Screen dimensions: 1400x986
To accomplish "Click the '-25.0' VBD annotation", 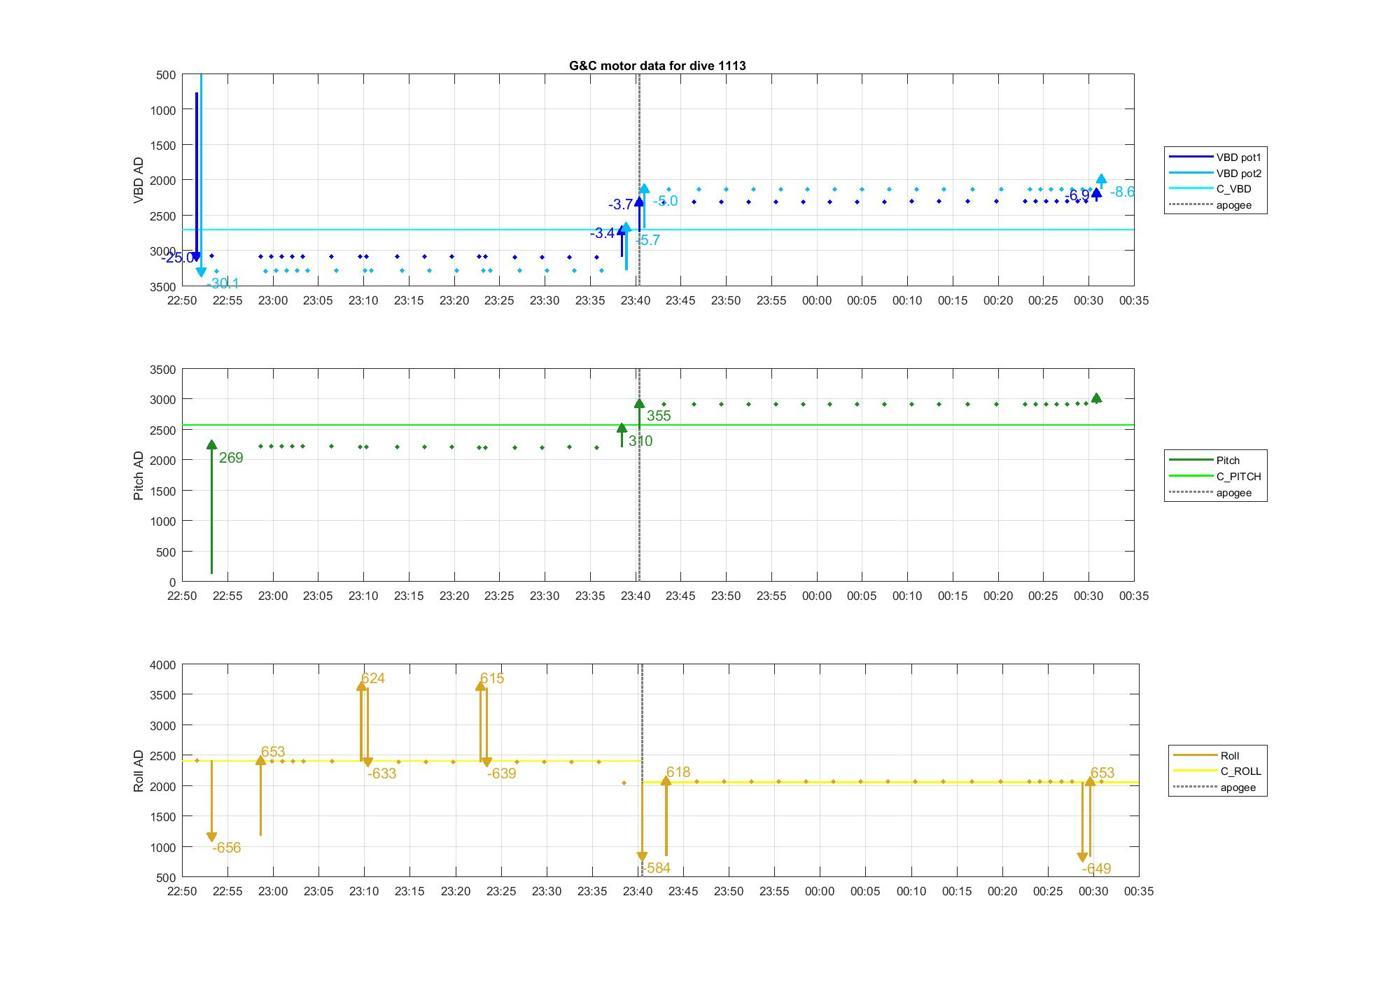I will pos(177,258).
